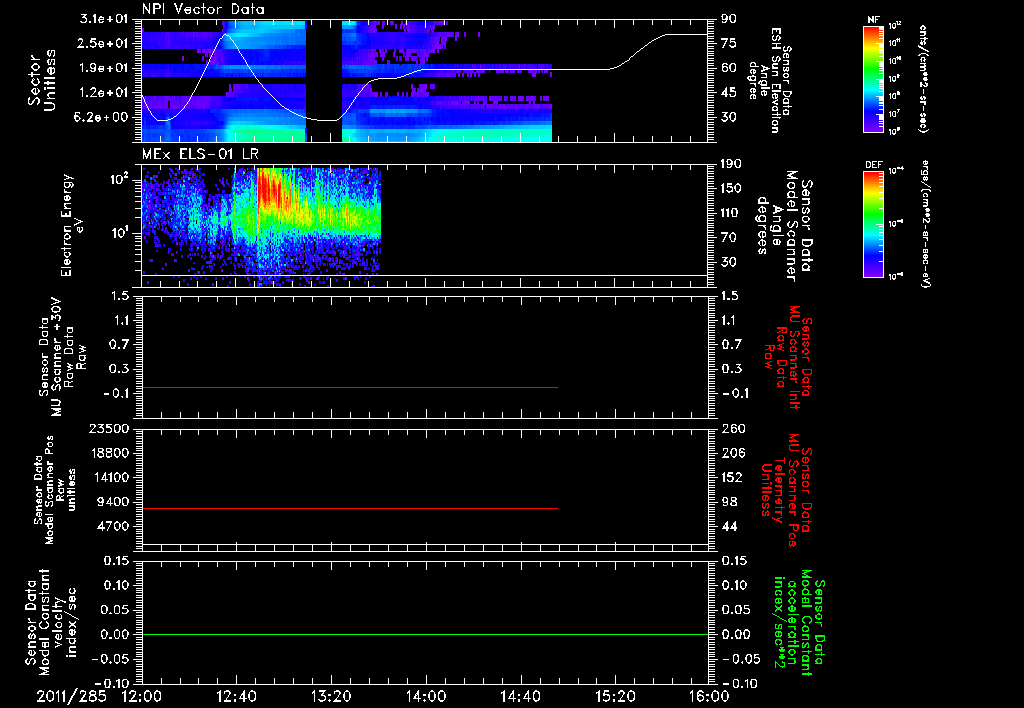Click the "13:20" time axis label

pyautogui.click(x=331, y=696)
